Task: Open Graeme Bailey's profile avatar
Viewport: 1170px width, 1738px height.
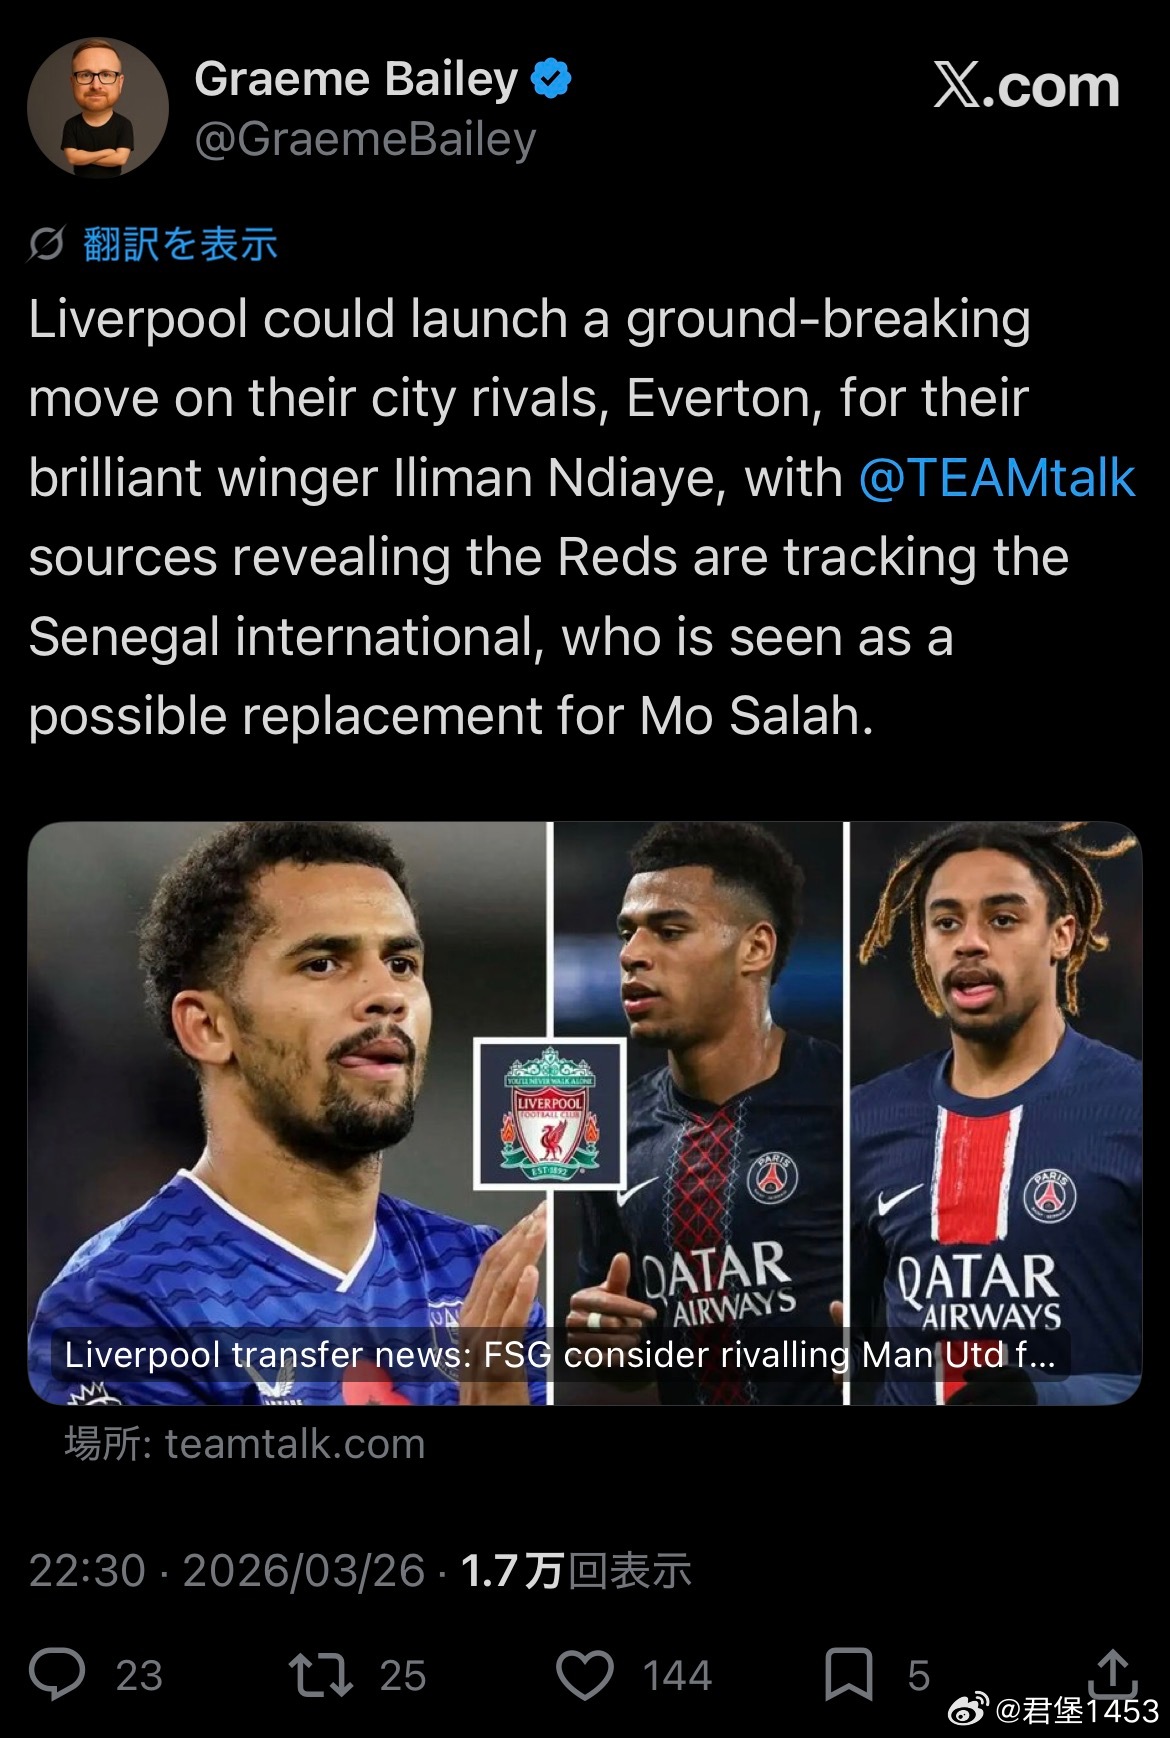Action: click(x=98, y=108)
